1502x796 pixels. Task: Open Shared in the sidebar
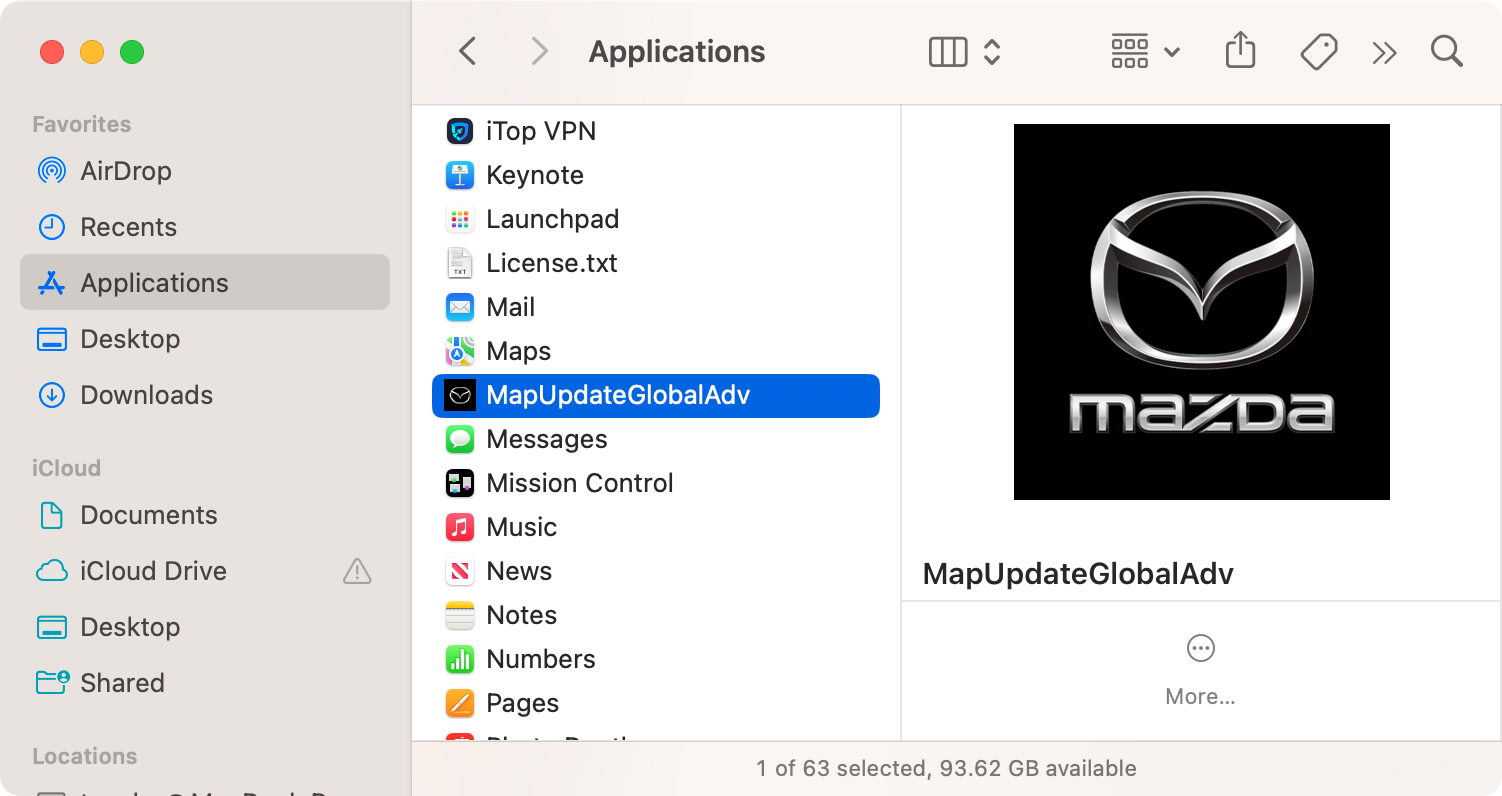205,683
